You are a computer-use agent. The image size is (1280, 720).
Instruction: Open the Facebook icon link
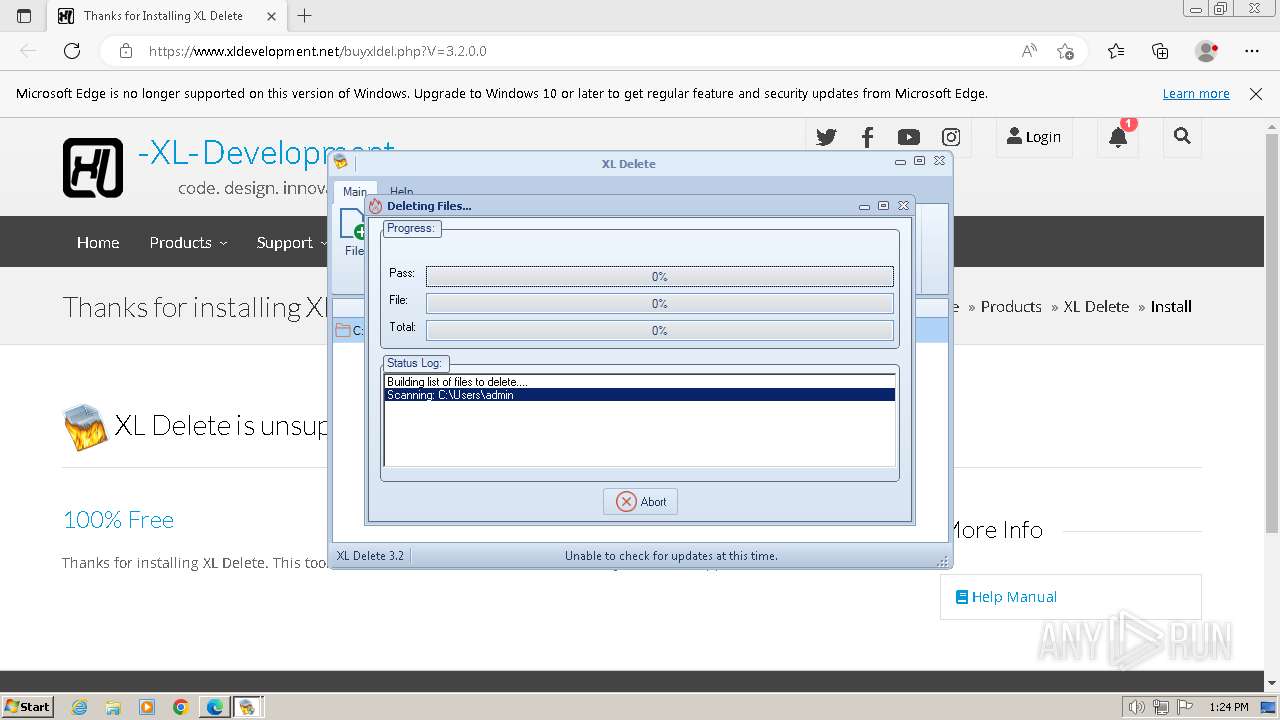[x=867, y=137]
